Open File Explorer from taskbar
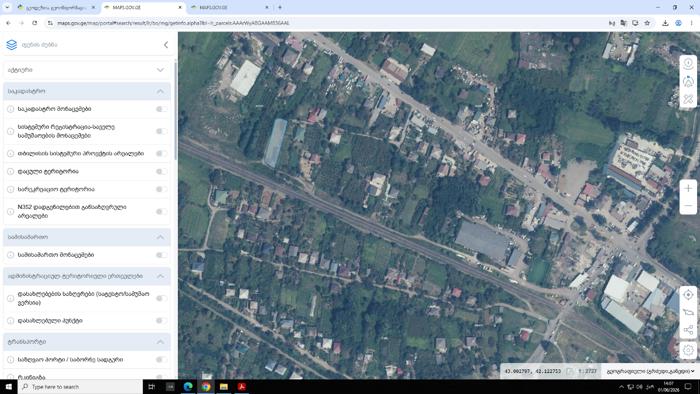Viewport: 700px width, 394px height. click(224, 387)
